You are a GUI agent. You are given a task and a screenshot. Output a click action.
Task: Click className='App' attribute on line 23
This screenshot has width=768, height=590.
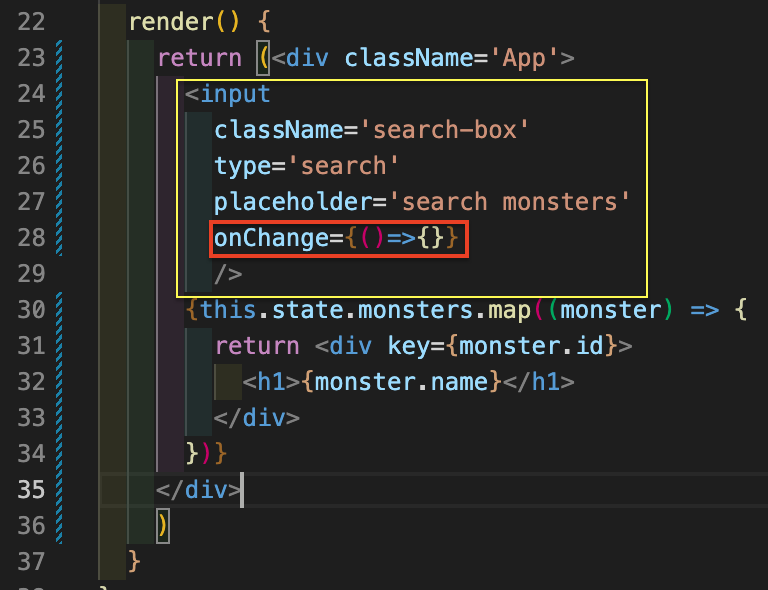451,58
